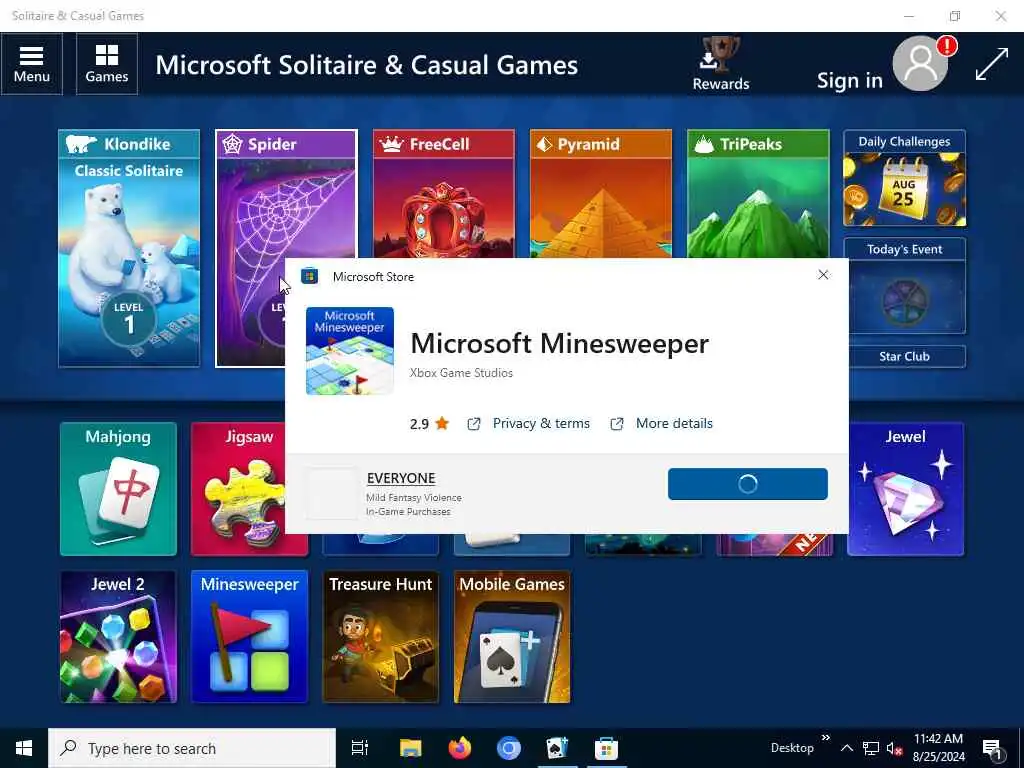The height and width of the screenshot is (768, 1024).
Task: Click the Desktop toolbar label
Action: coord(792,748)
